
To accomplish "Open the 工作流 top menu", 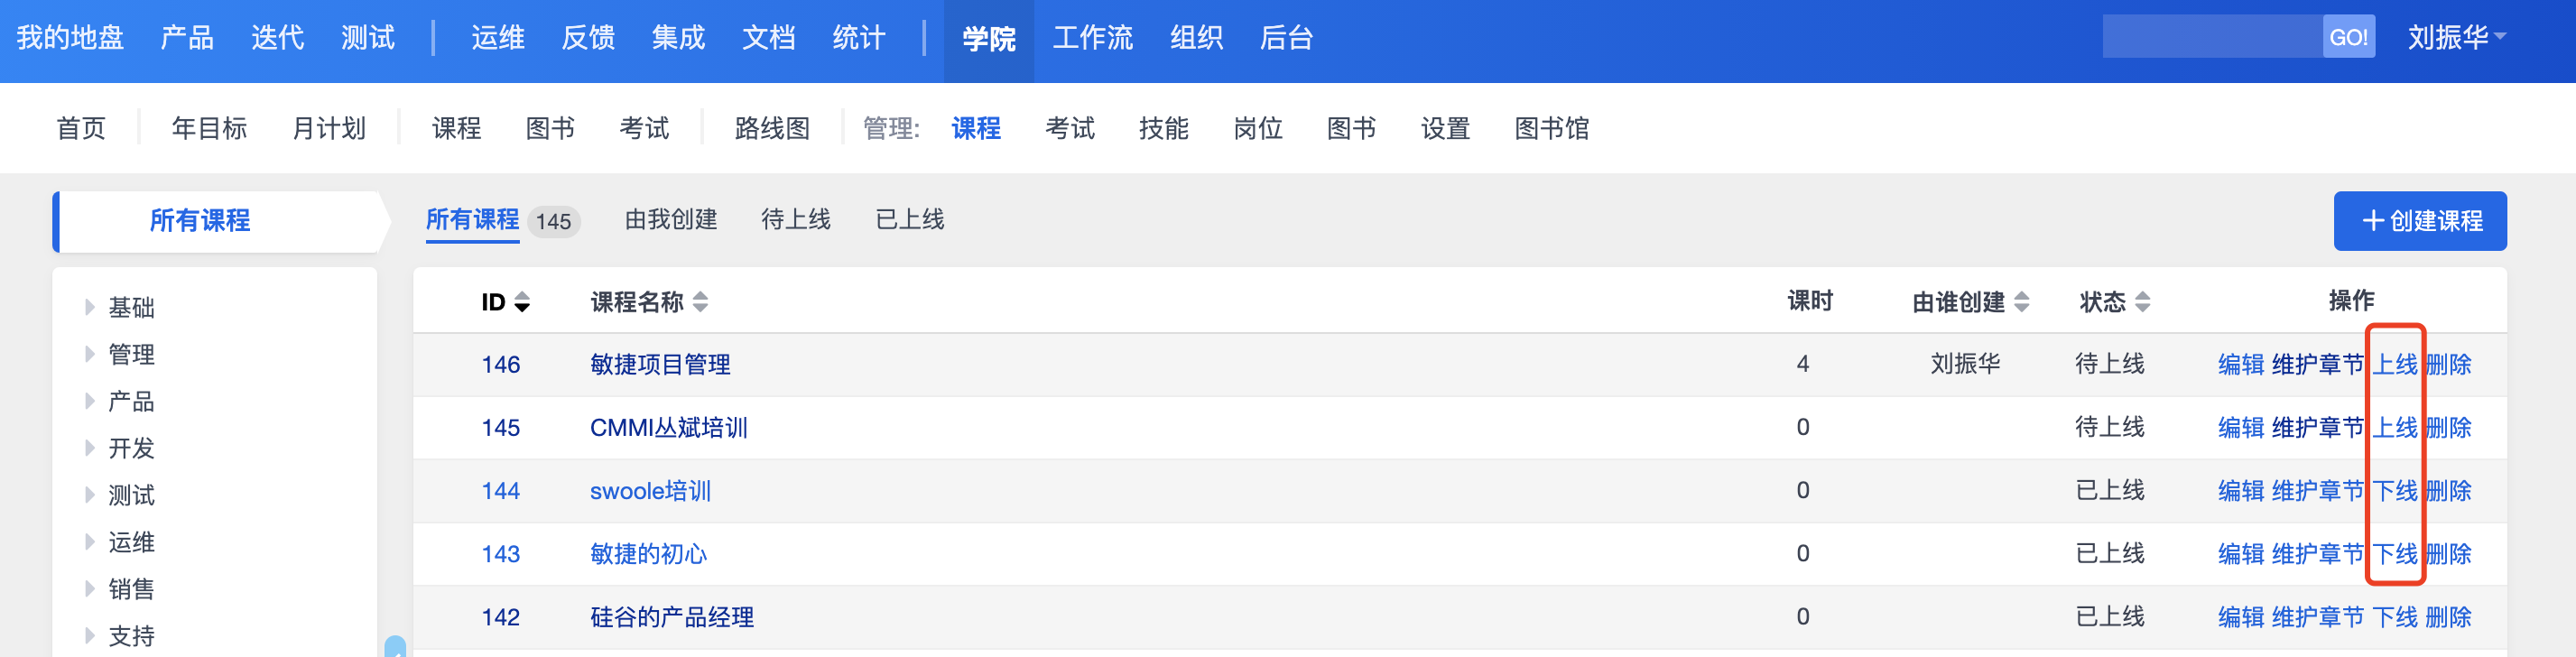I will [x=1092, y=38].
